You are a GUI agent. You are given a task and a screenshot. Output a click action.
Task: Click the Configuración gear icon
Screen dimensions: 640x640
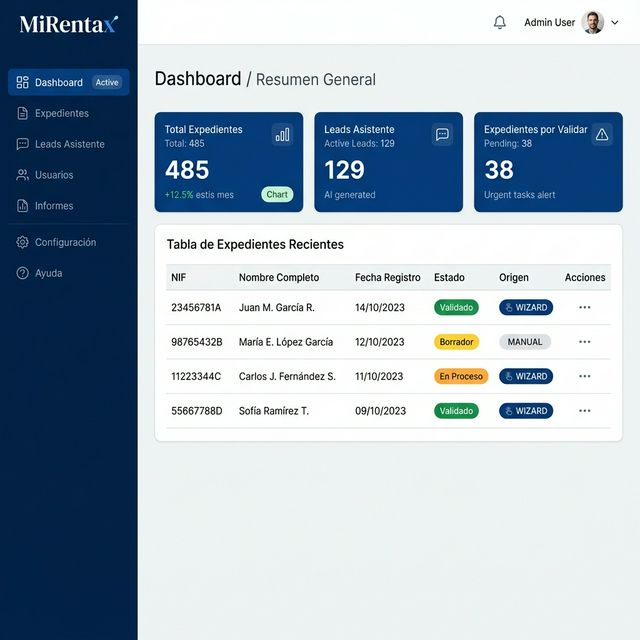(22, 242)
